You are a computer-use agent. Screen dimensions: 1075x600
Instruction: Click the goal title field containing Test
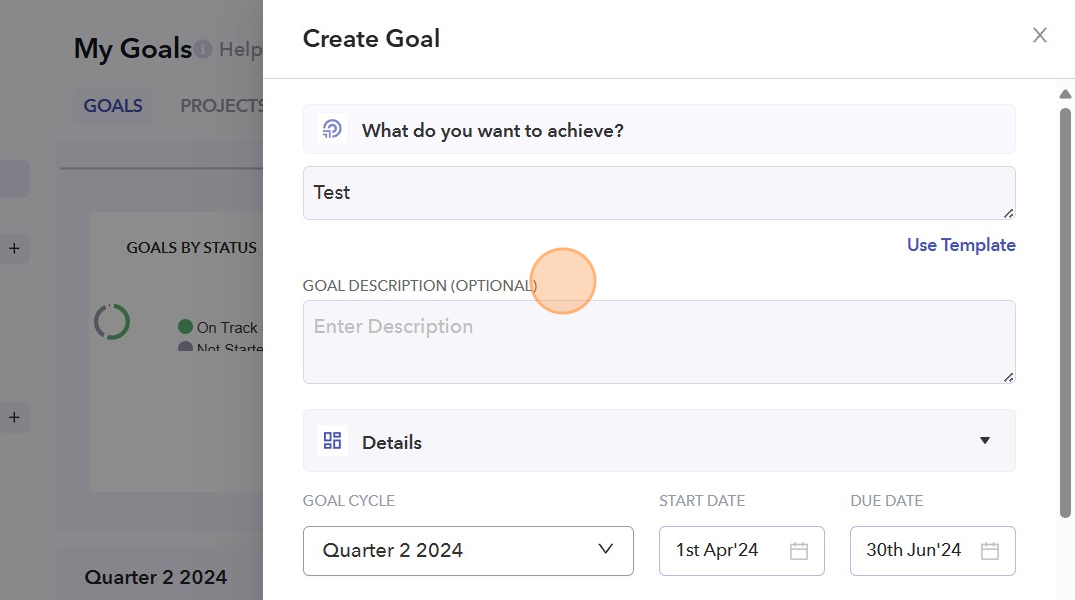coord(658,193)
